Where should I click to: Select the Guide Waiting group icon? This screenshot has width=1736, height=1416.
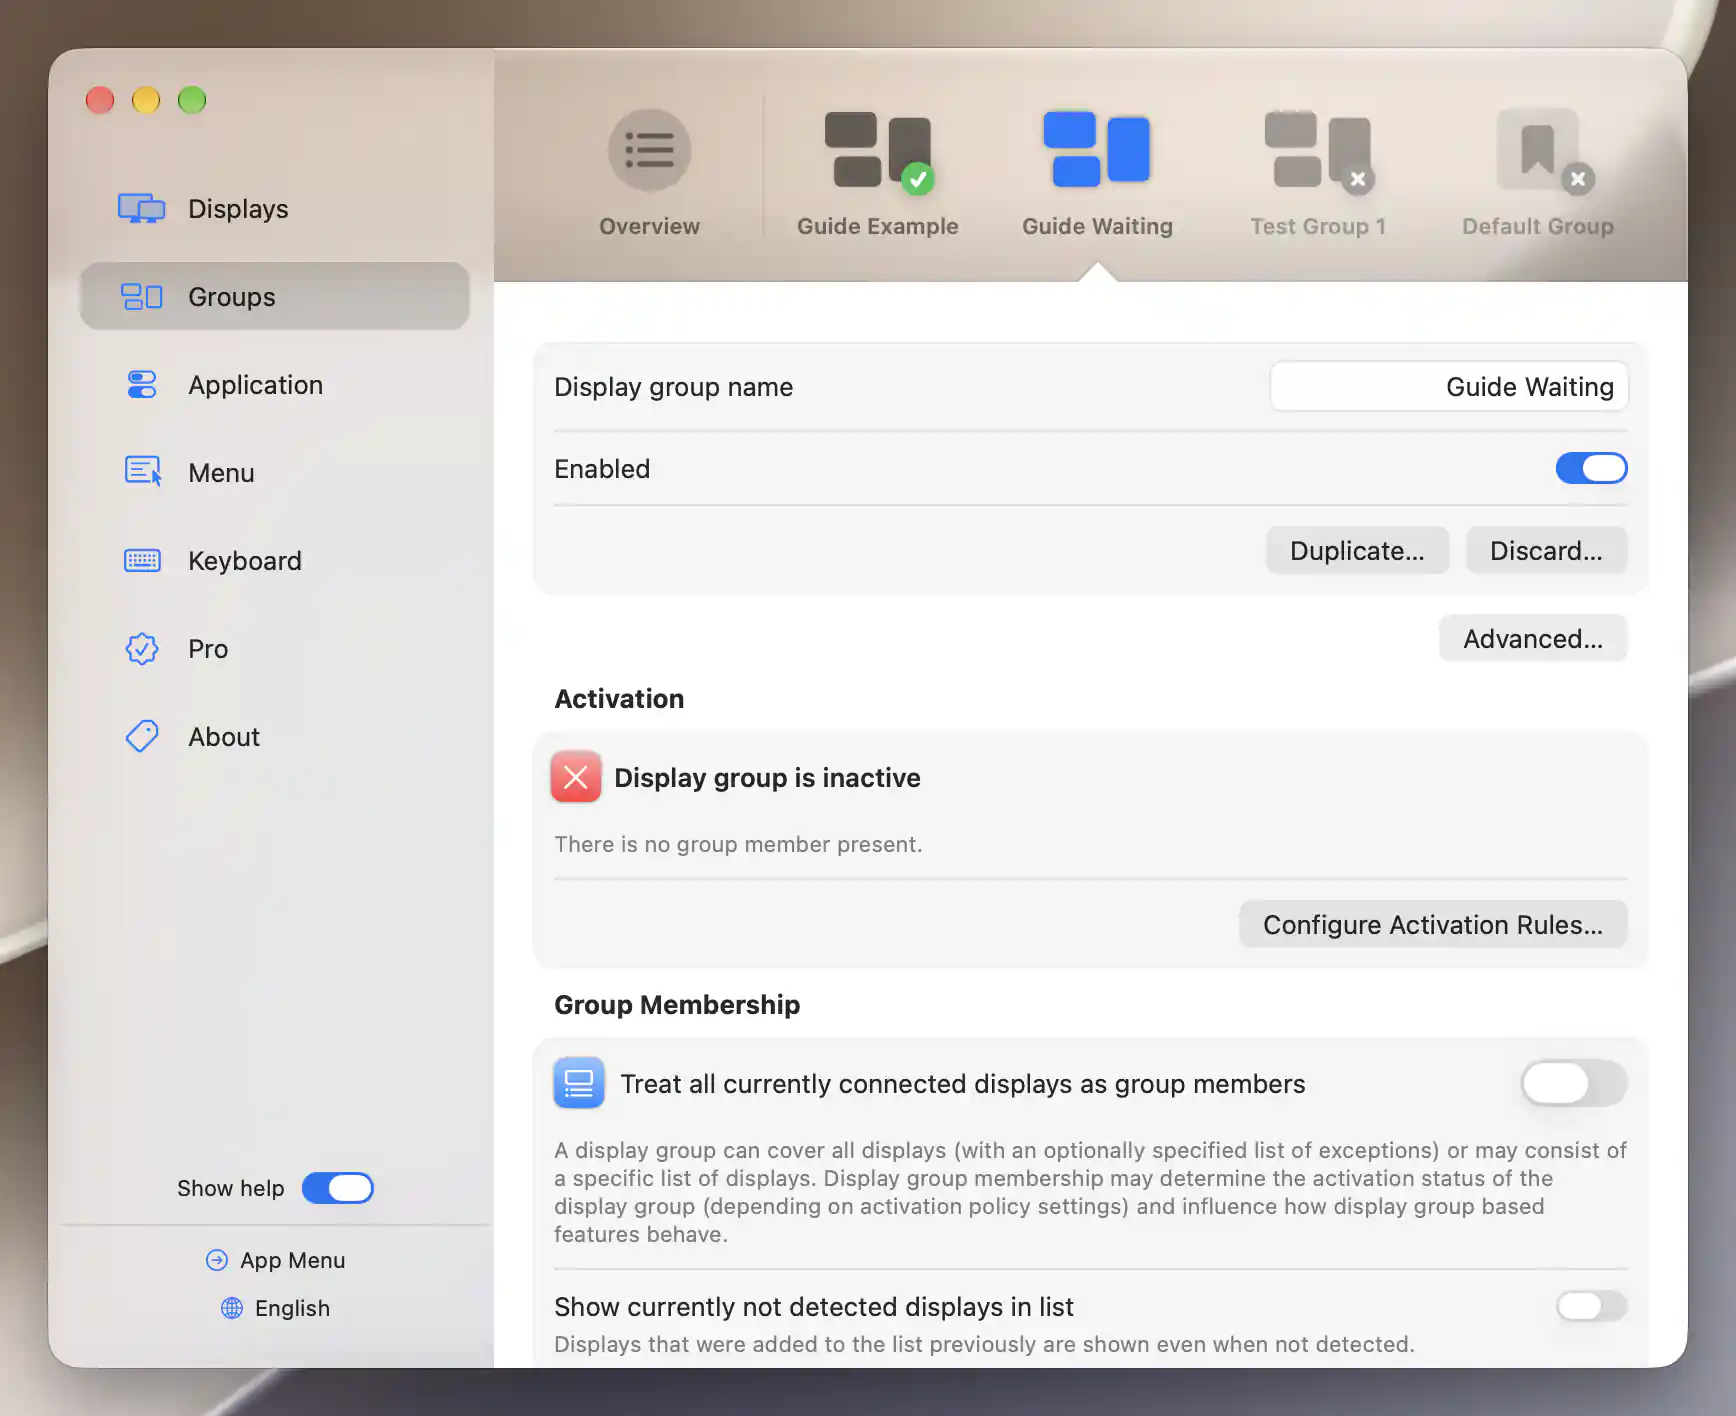1097,148
